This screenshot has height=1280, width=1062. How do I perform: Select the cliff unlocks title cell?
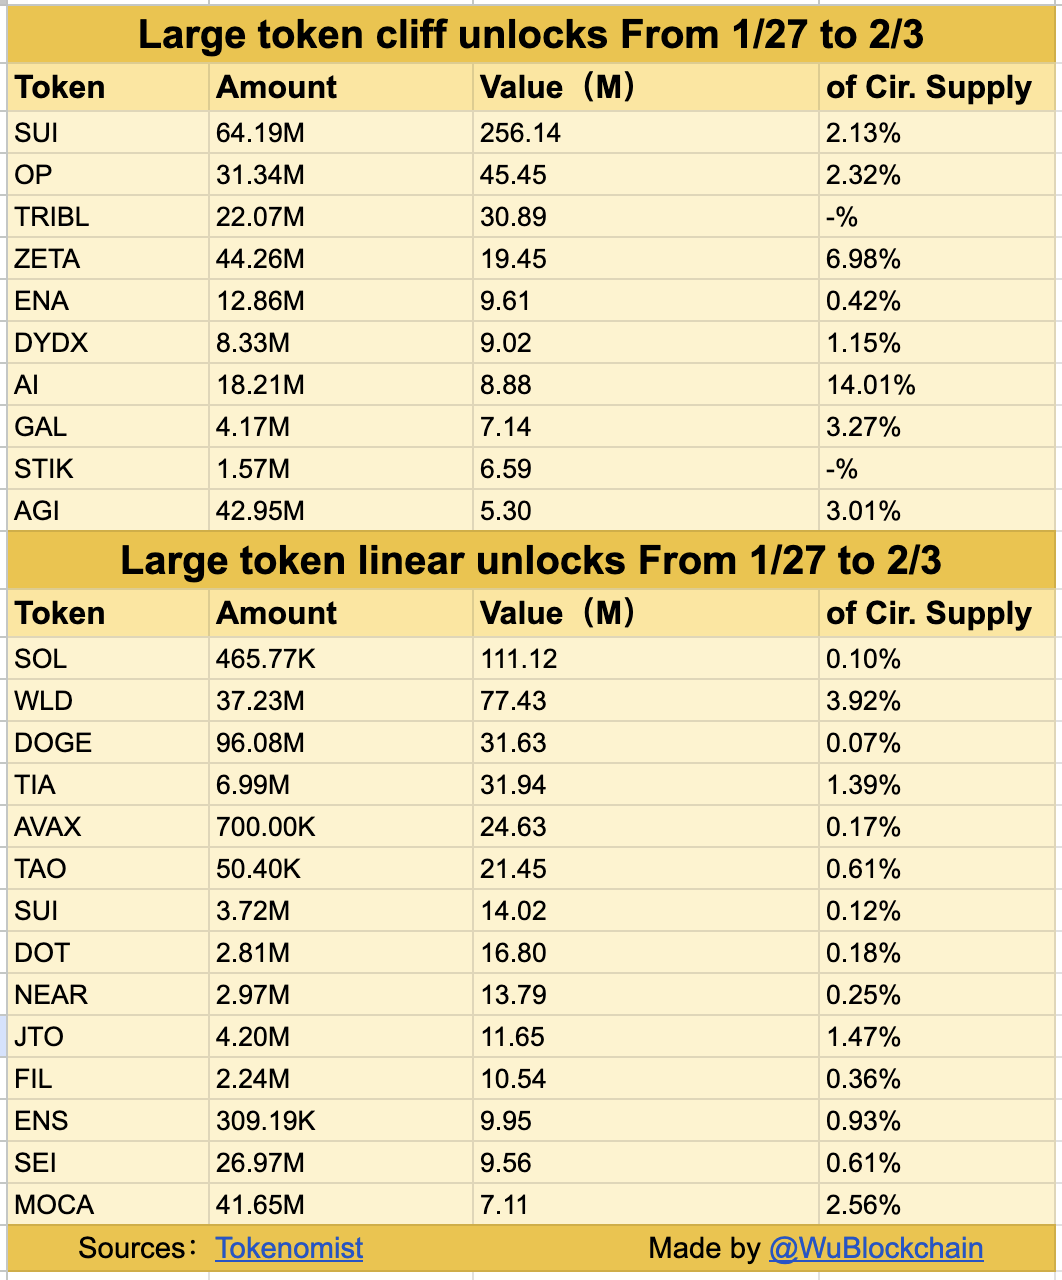[530, 35]
